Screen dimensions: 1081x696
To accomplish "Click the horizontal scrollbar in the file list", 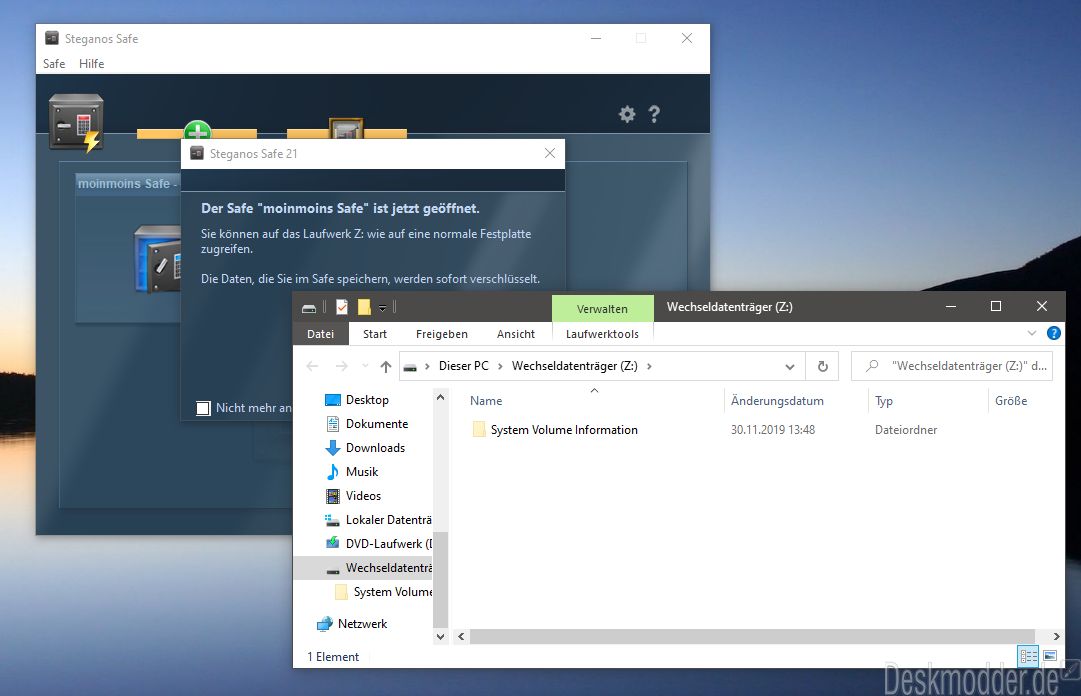I will pyautogui.click(x=751, y=637).
